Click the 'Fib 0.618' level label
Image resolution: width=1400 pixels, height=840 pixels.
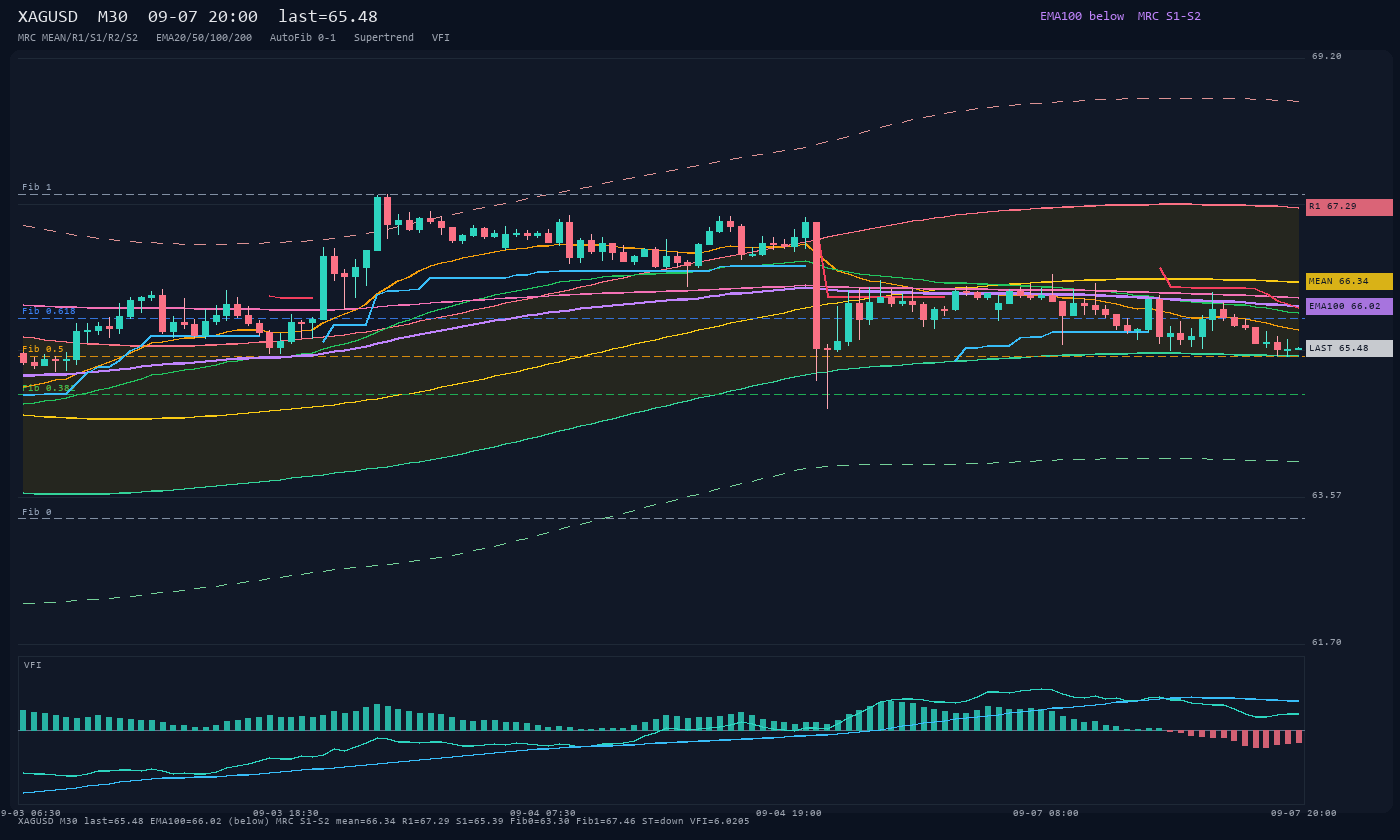(49, 311)
